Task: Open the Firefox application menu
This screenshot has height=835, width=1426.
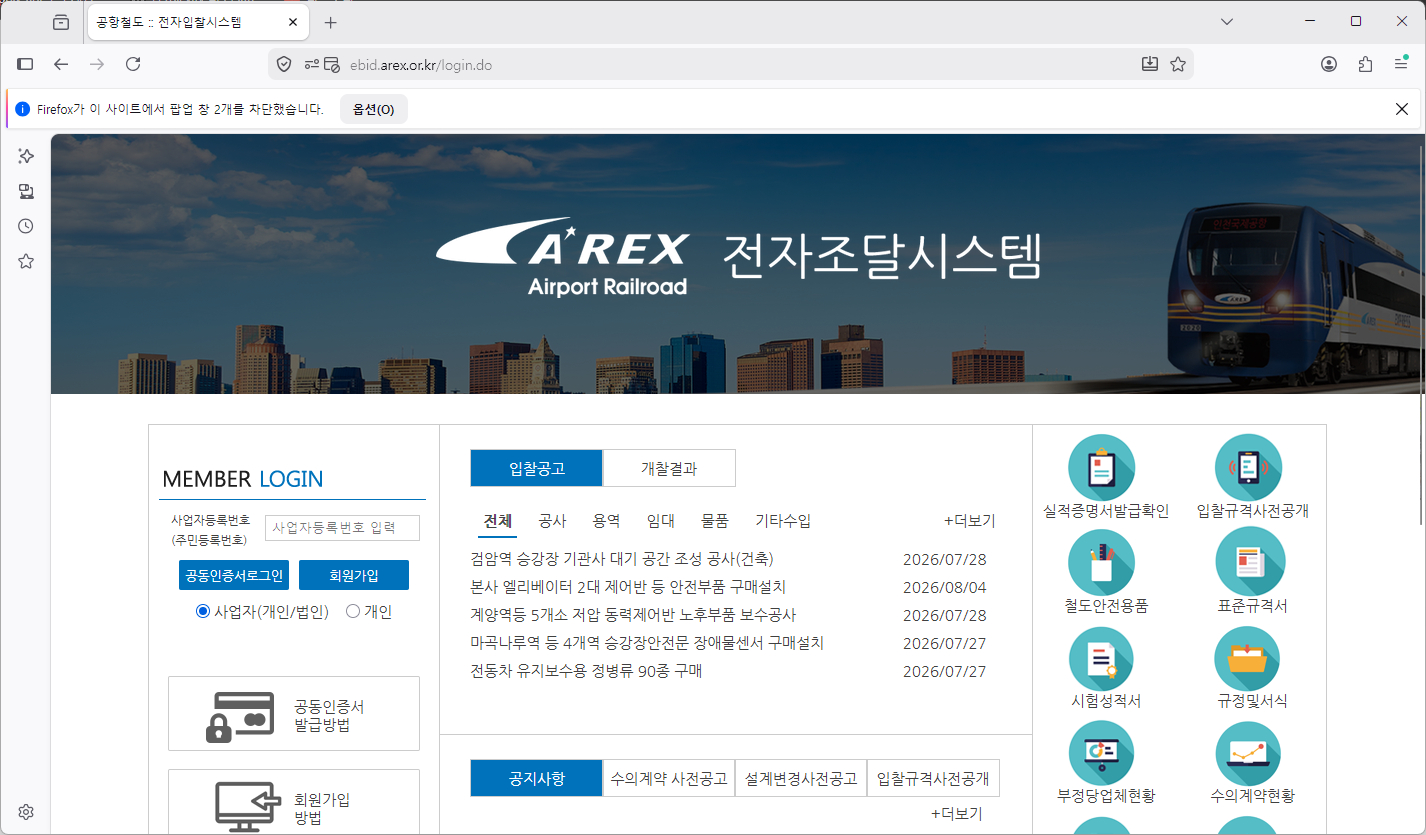Action: coord(1401,64)
